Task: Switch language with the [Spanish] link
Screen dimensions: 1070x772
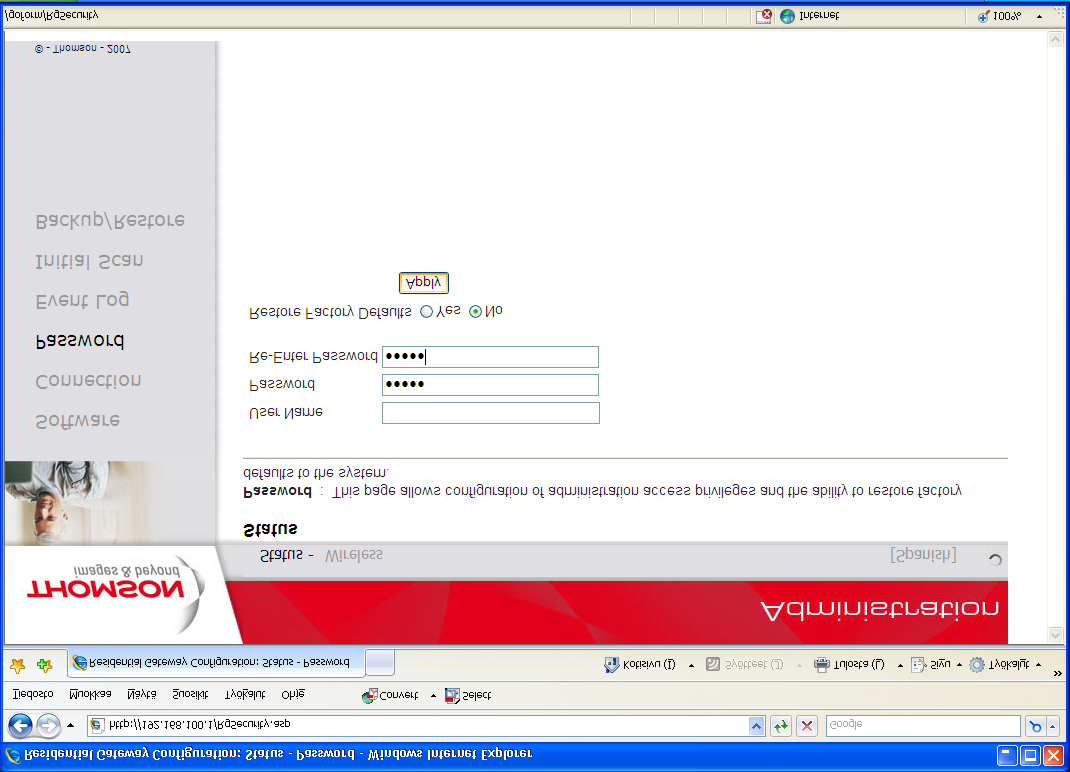Action: [923, 555]
